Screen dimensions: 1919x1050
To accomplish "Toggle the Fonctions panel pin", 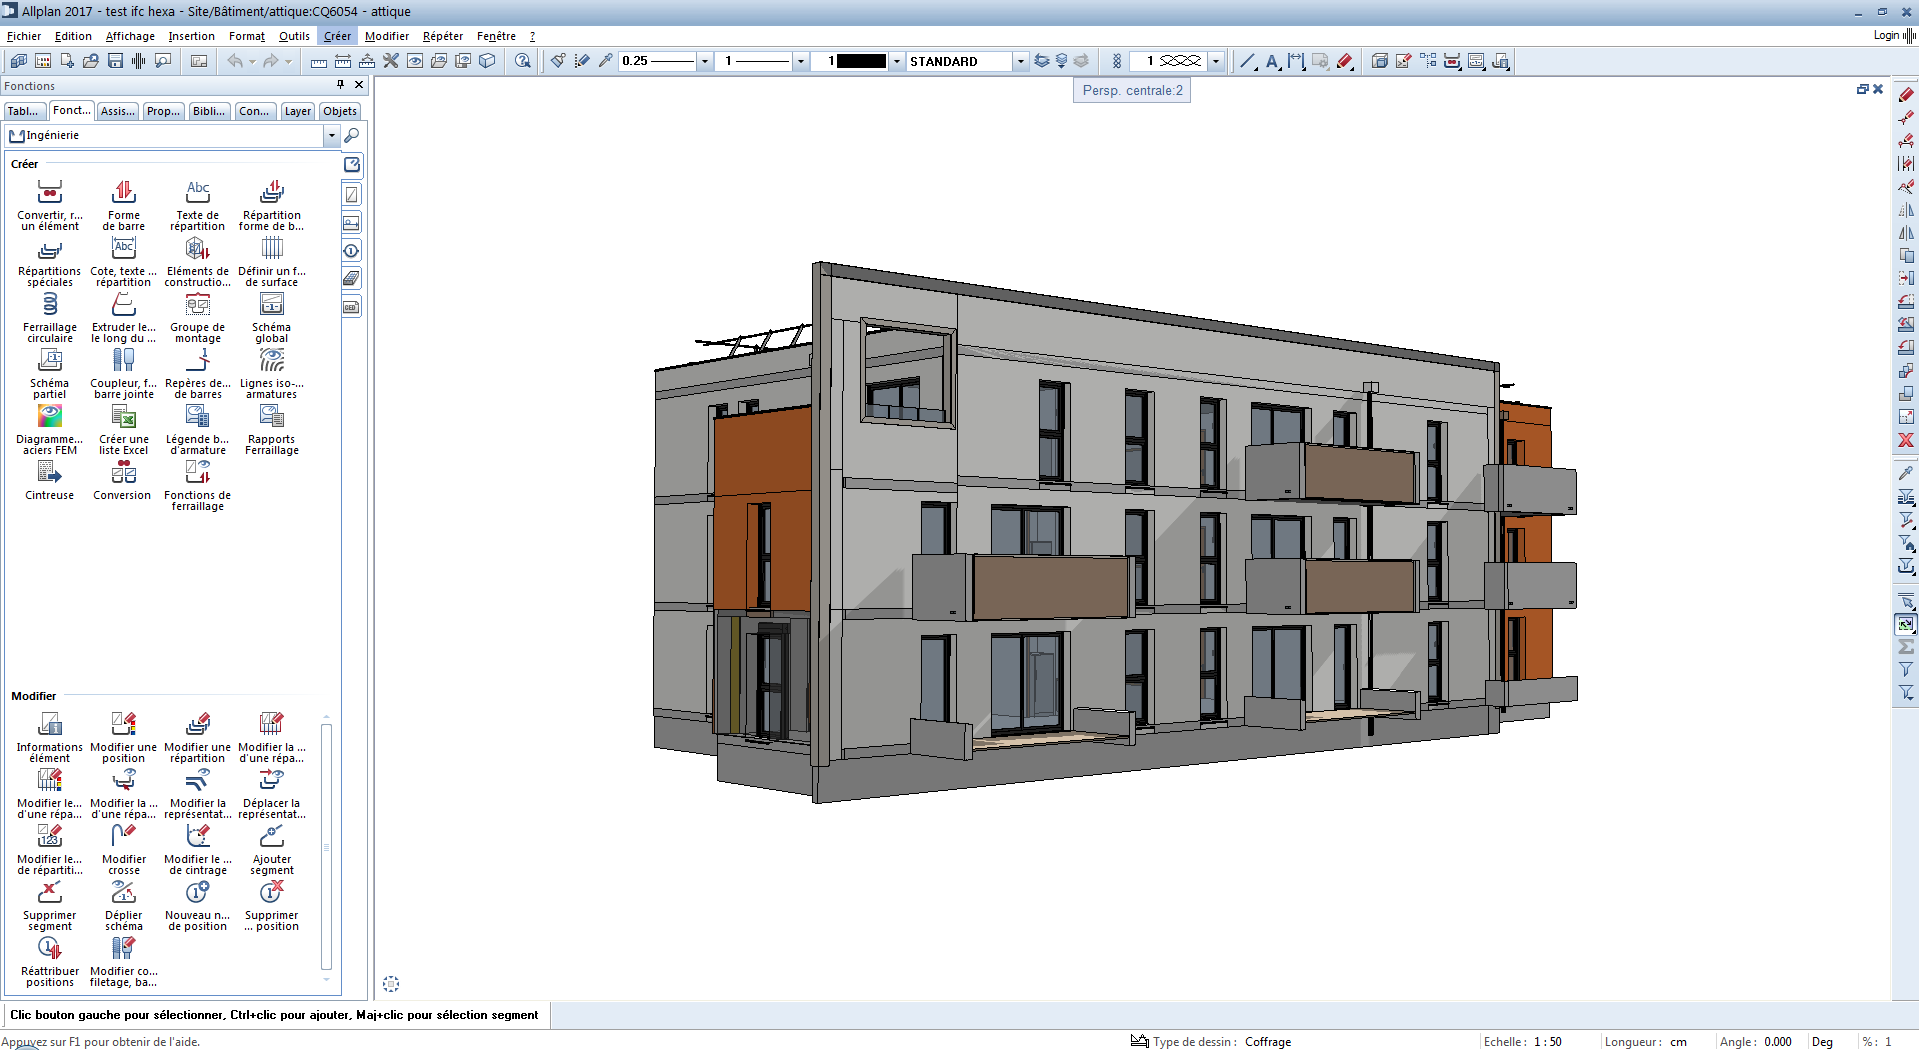I will coord(341,85).
